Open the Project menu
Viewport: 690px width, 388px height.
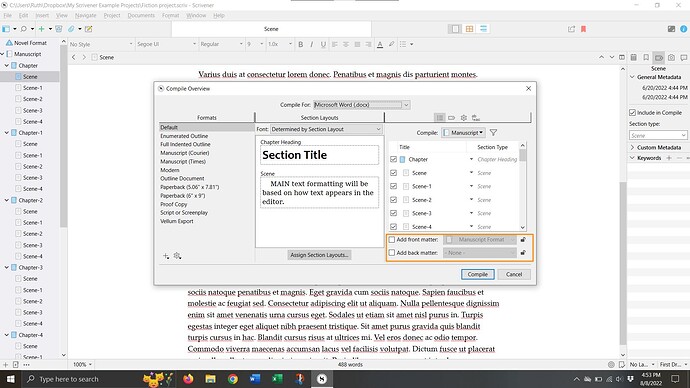tap(112, 15)
